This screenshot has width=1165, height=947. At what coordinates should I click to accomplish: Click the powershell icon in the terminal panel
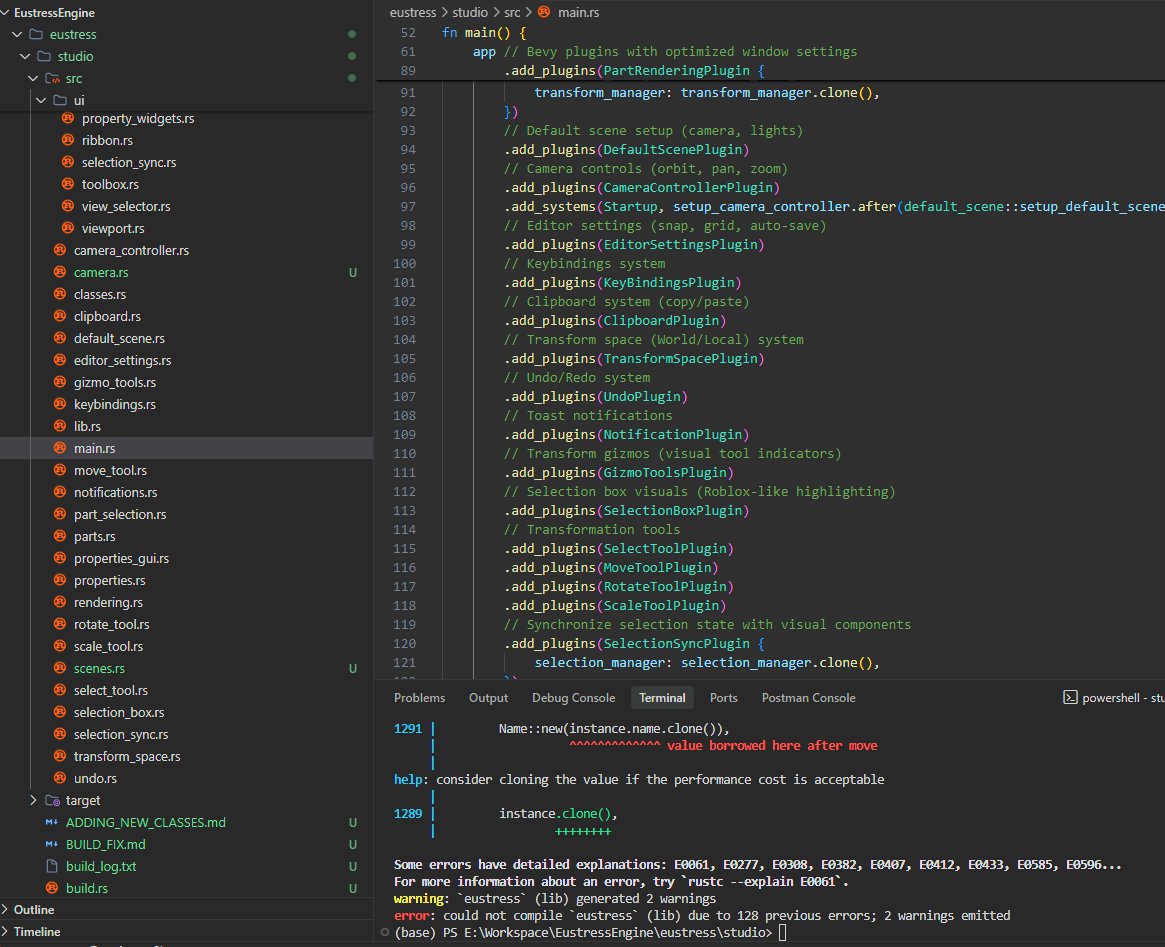1069,697
